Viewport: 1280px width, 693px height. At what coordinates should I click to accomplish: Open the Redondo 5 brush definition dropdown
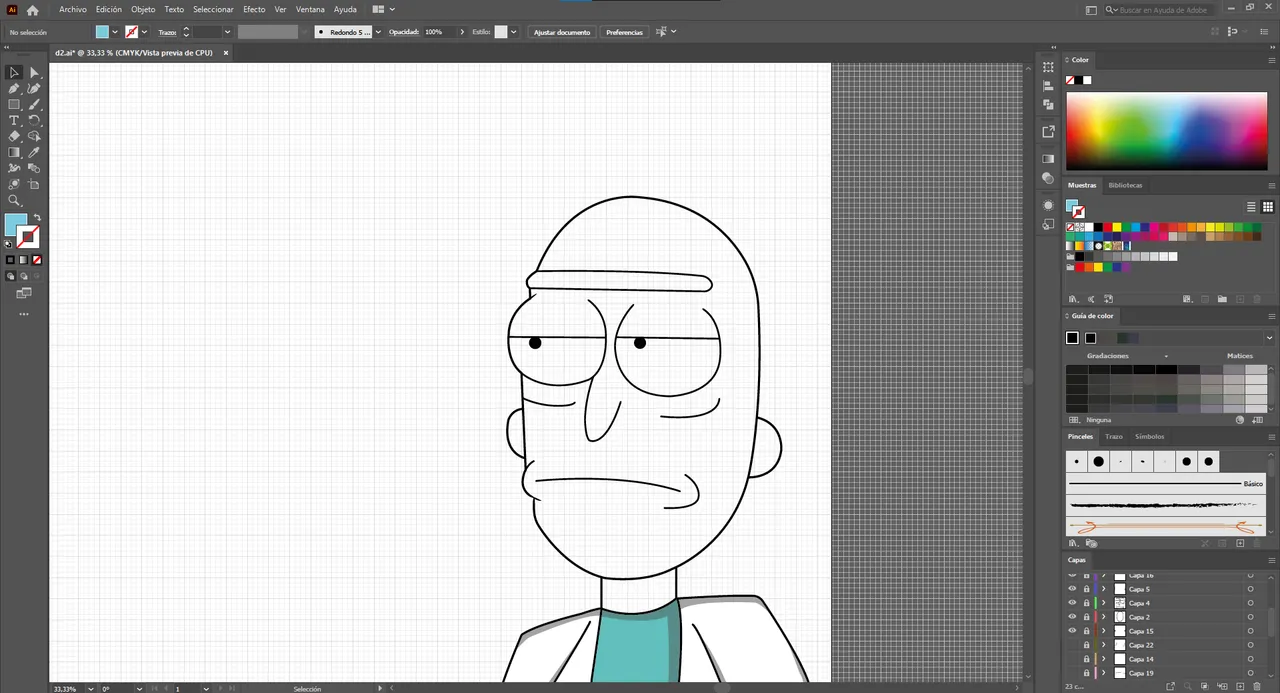click(x=376, y=32)
